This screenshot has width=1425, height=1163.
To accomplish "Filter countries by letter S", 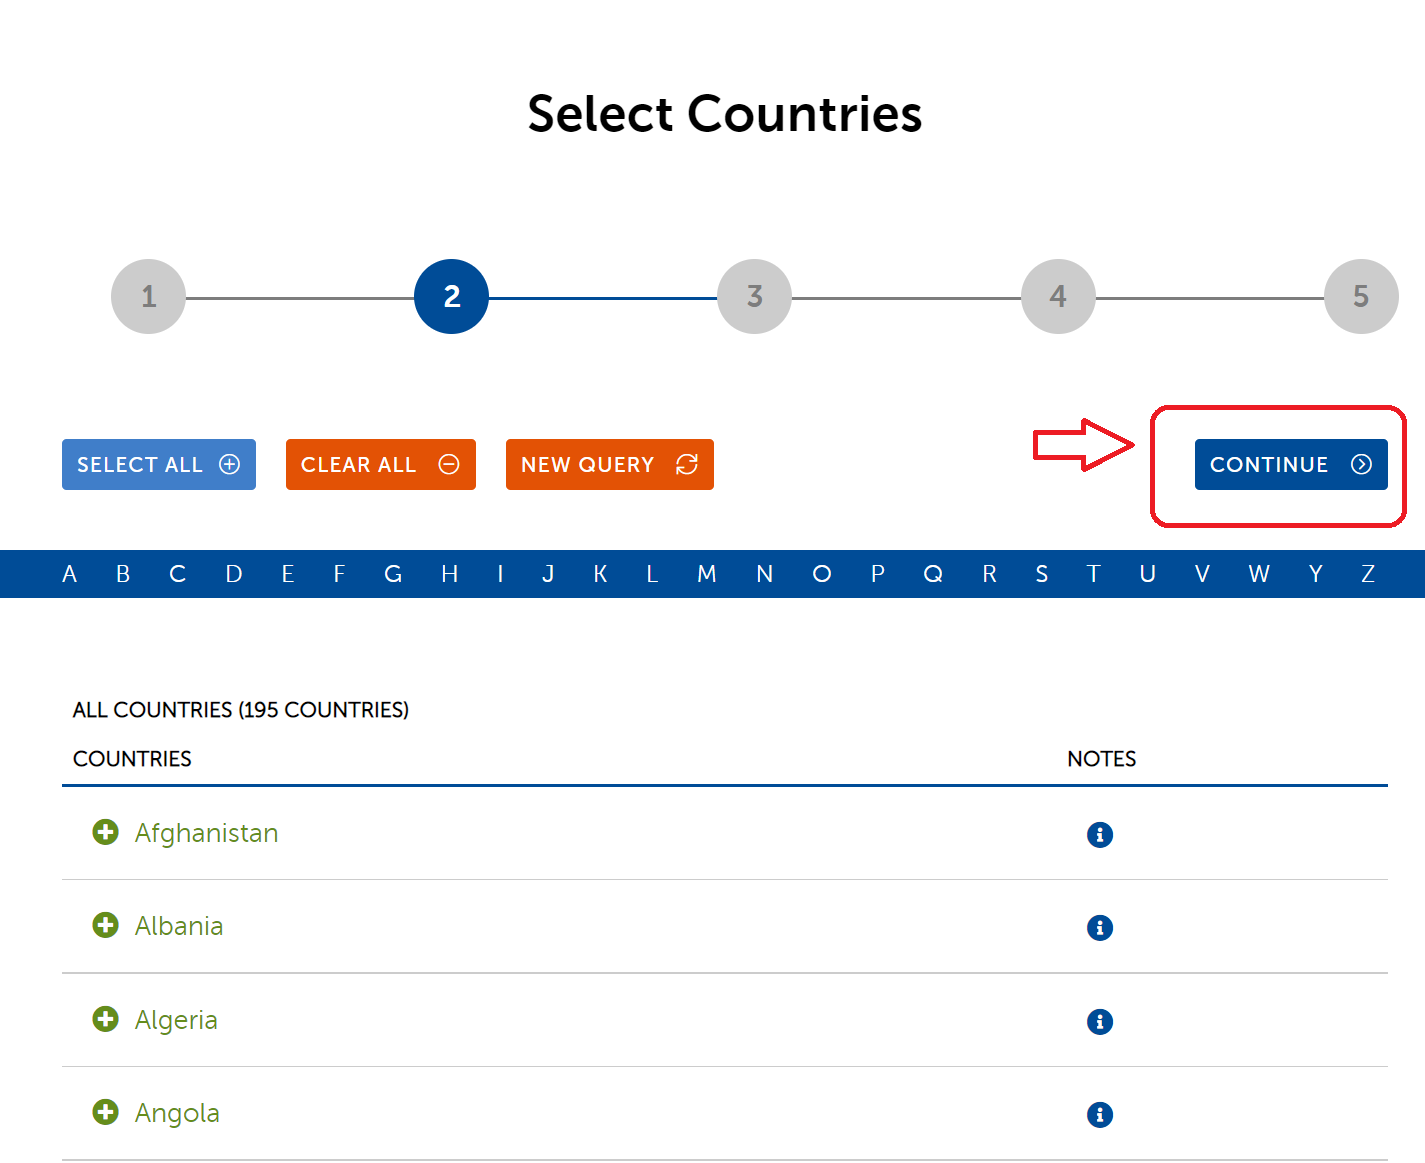I will [1041, 574].
